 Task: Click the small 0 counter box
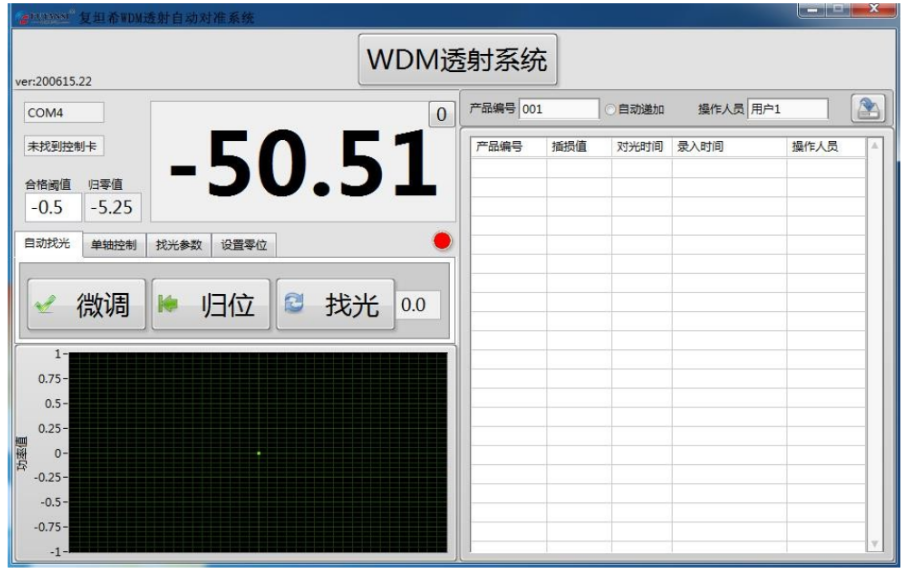coord(441,114)
